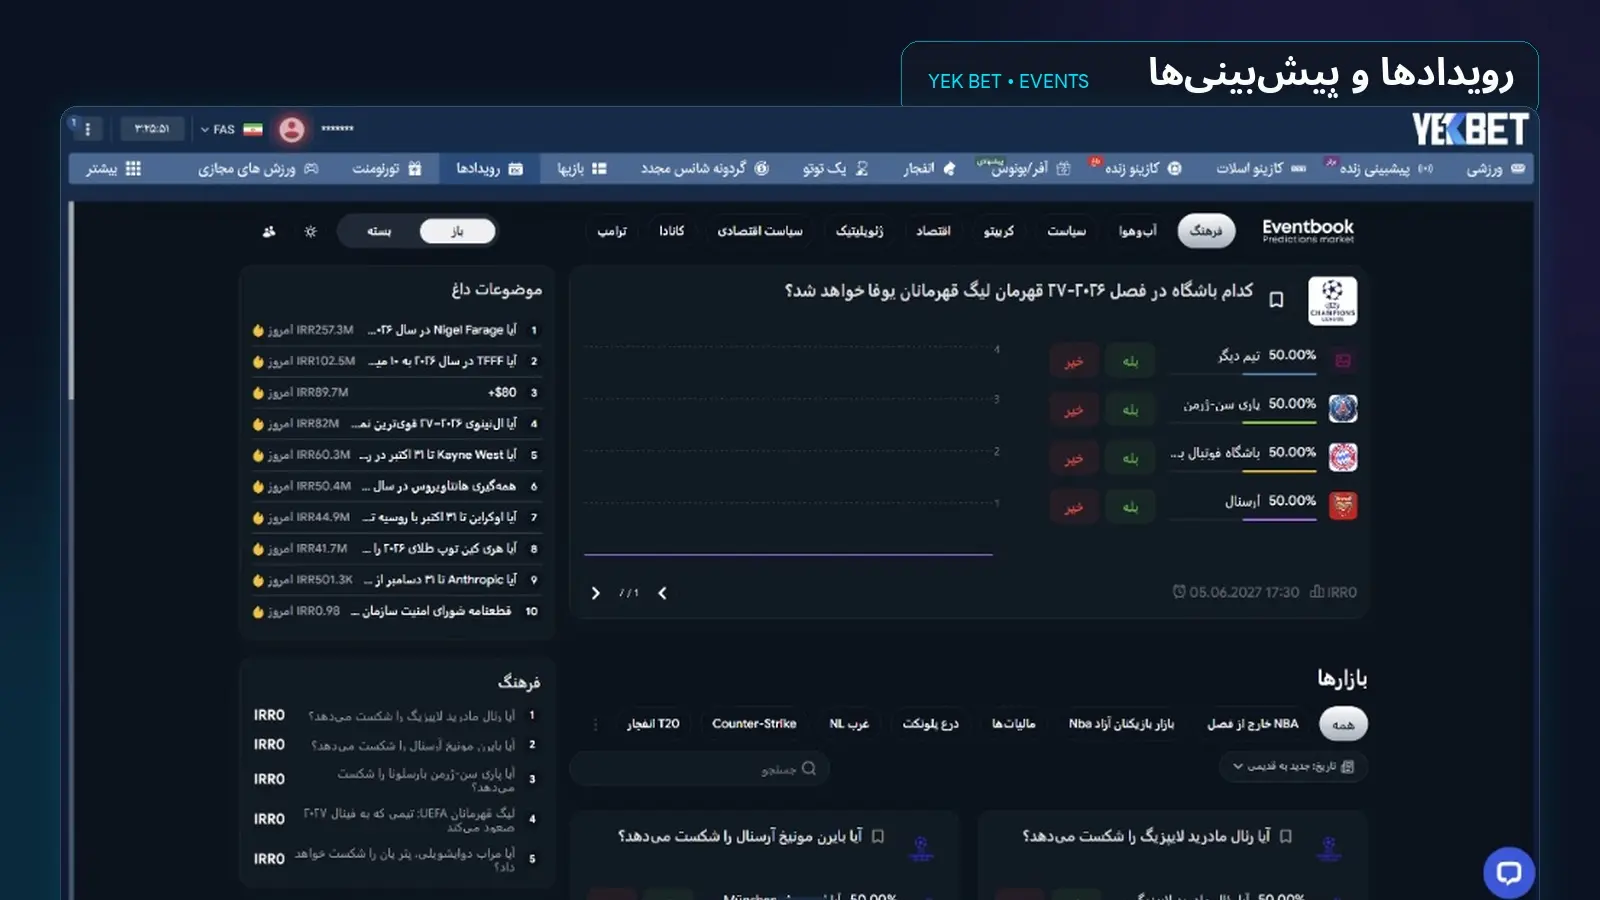Viewport: 1600px width, 900px height.
Task: Bet خیر on Arsenal outcome
Action: coord(1074,507)
